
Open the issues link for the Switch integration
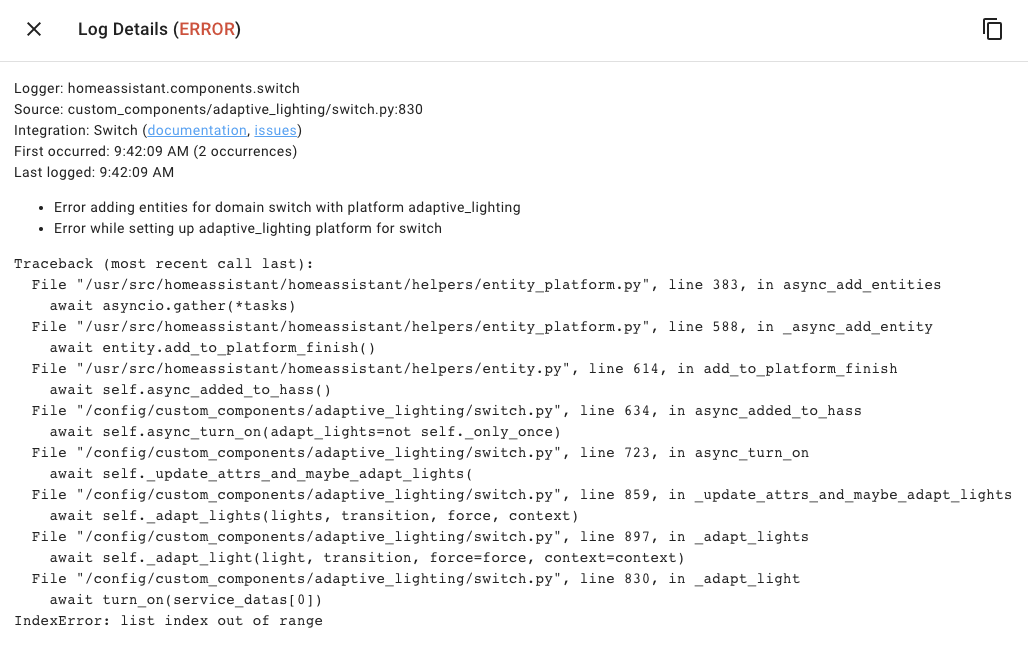point(275,130)
